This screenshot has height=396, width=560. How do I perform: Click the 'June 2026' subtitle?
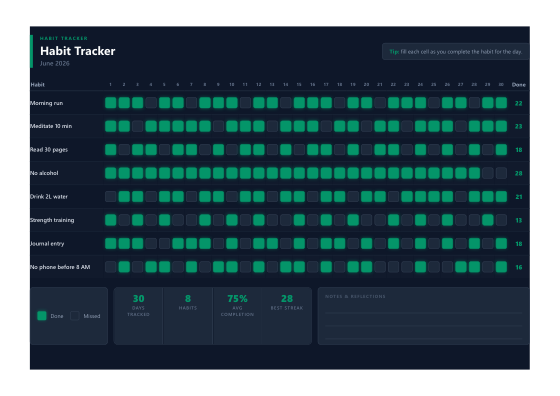pyautogui.click(x=55, y=64)
